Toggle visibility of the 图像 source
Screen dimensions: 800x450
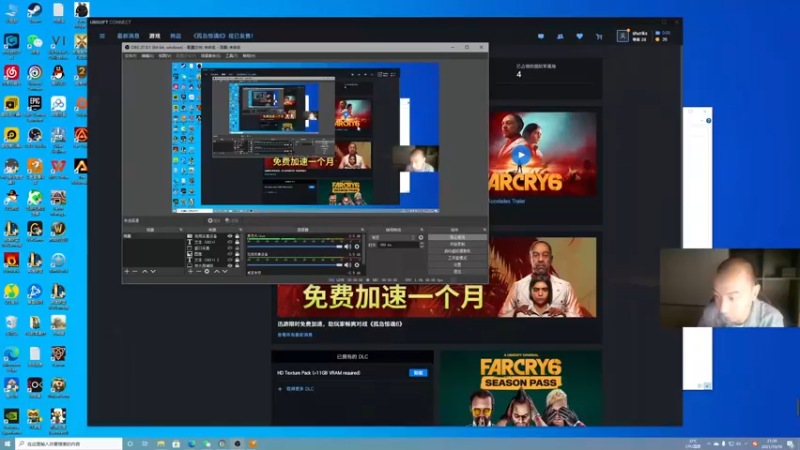230,254
